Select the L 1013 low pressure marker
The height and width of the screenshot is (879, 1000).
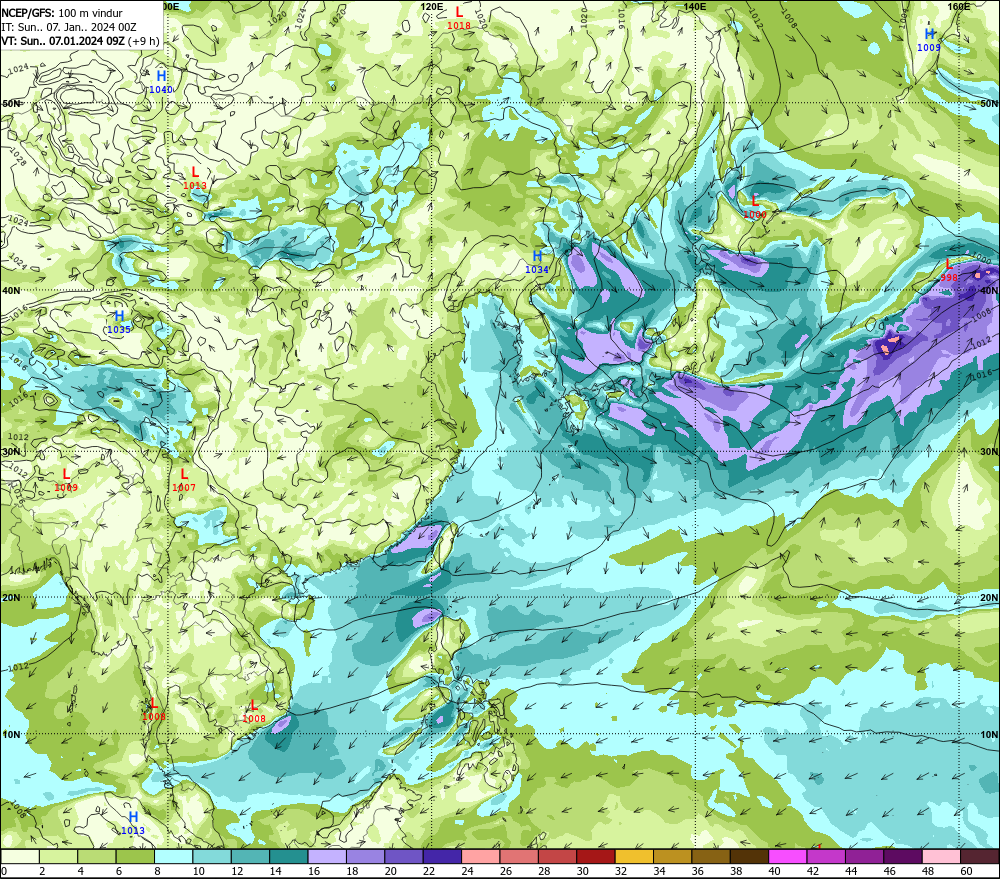point(195,178)
